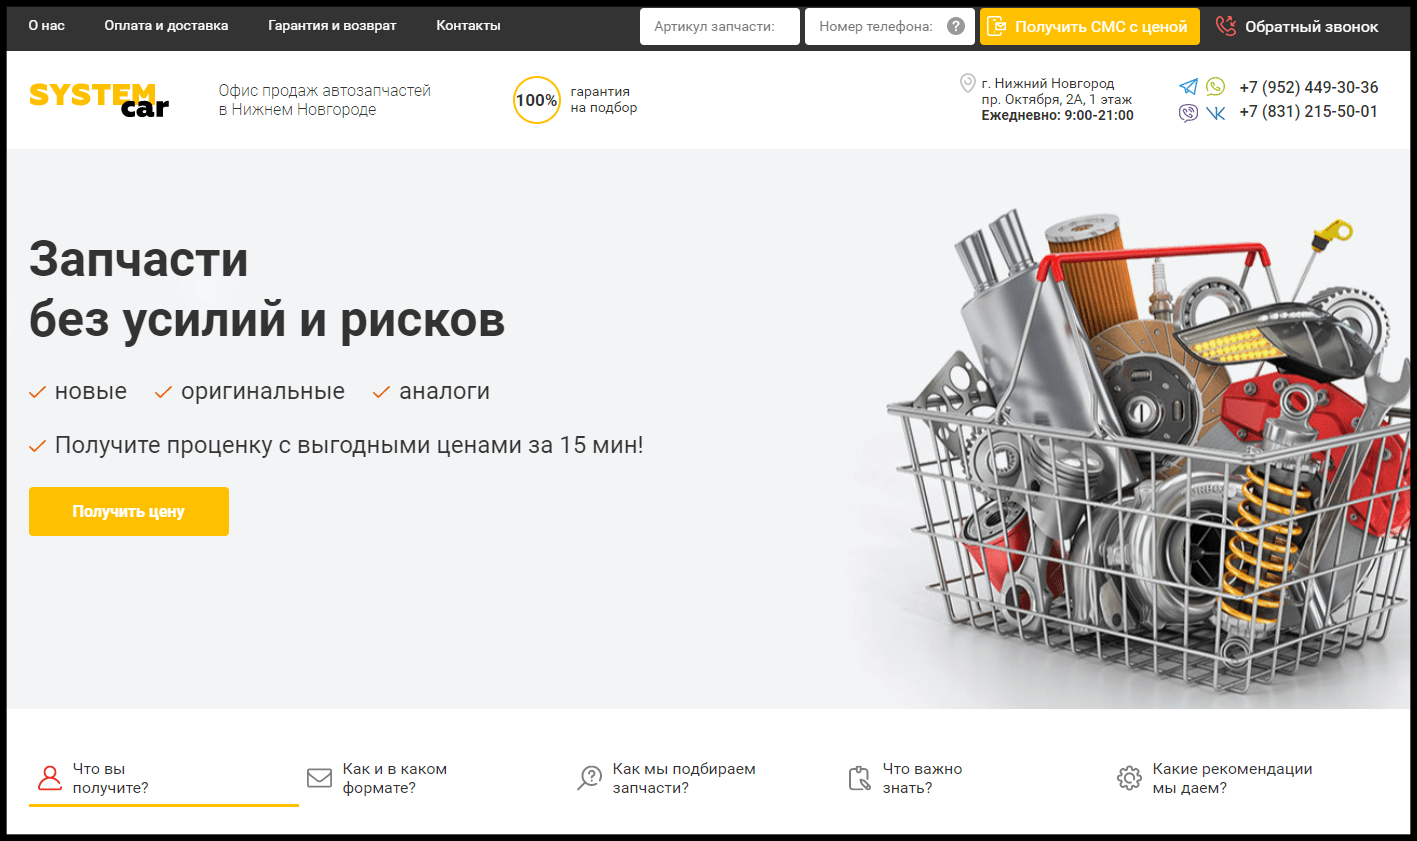Call the +7 (952) 449-30-36 number link
Screen dimensions: 1417x841
[1308, 87]
